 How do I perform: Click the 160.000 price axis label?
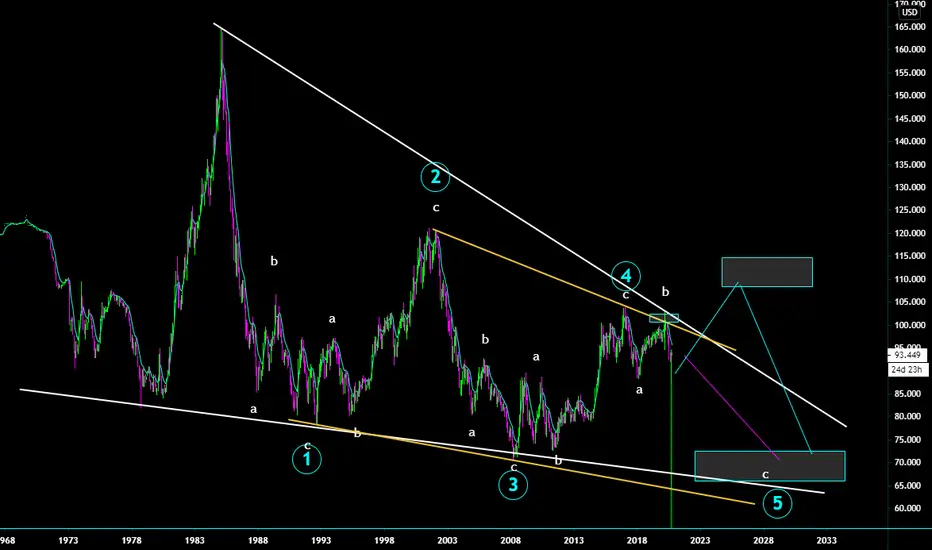[910, 49]
